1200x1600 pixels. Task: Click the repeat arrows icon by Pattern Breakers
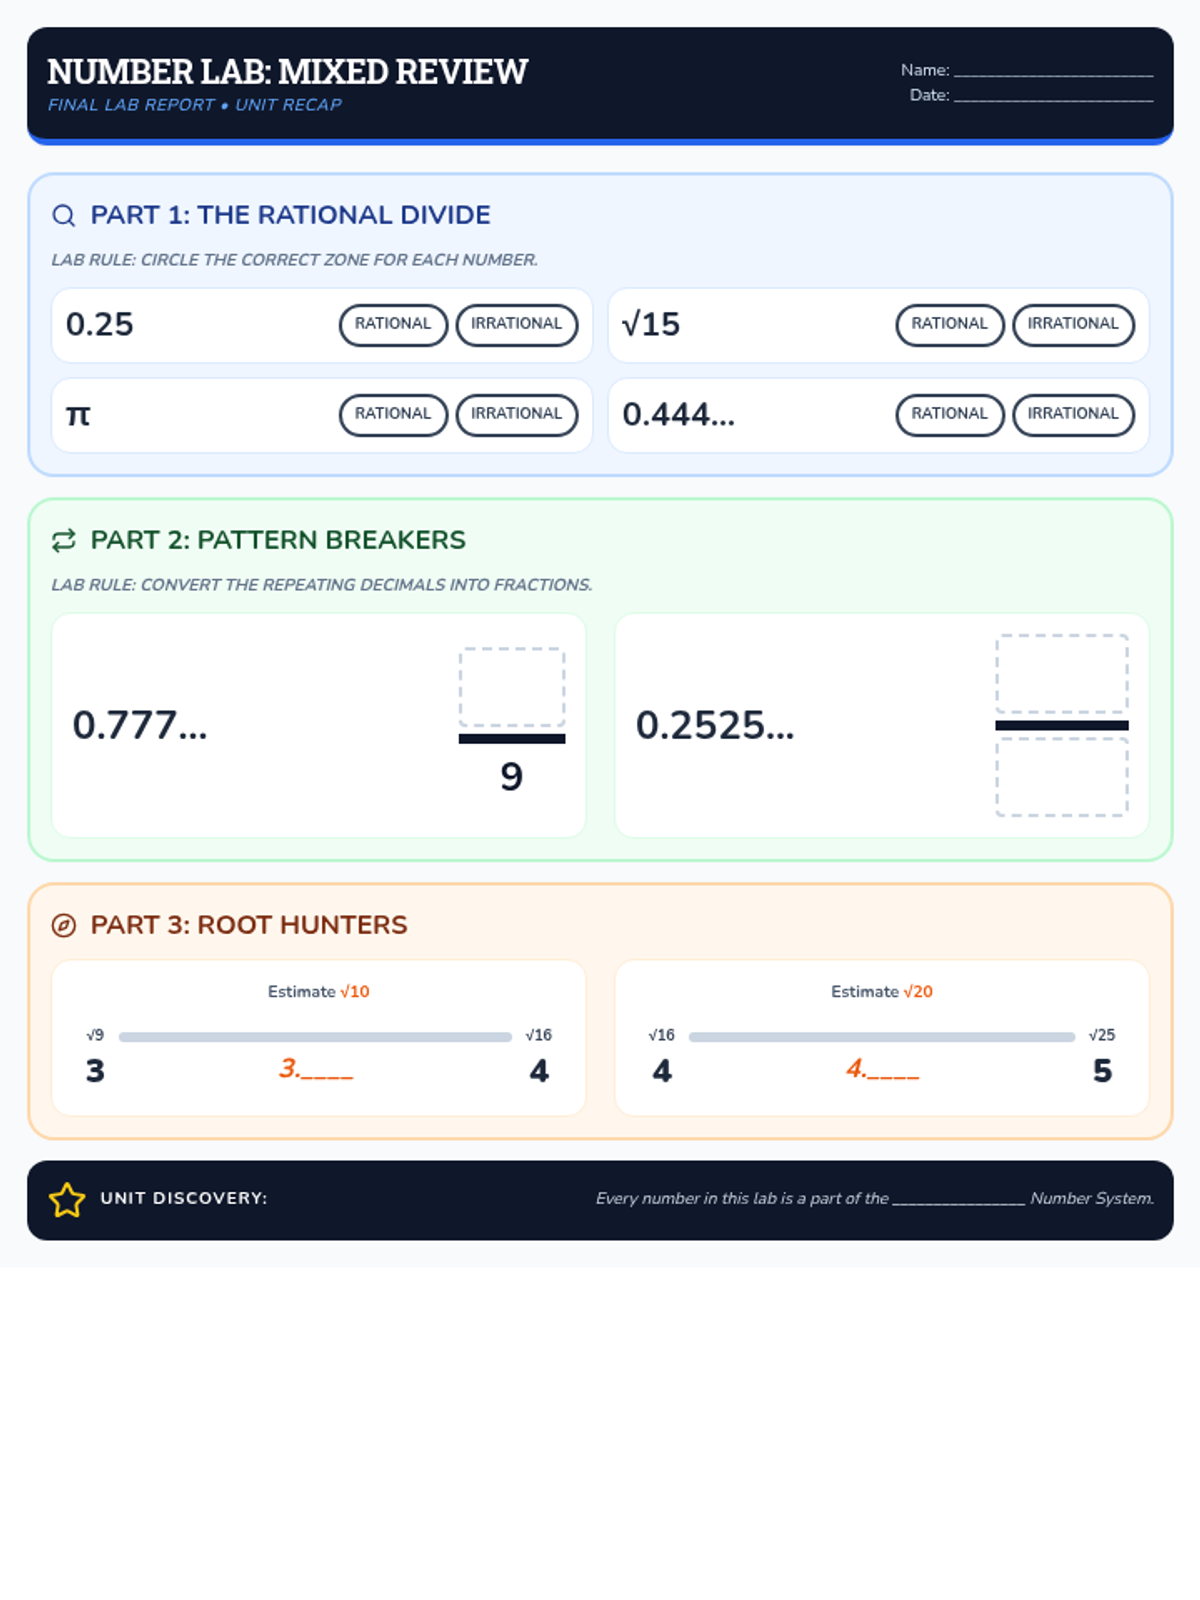(x=64, y=540)
